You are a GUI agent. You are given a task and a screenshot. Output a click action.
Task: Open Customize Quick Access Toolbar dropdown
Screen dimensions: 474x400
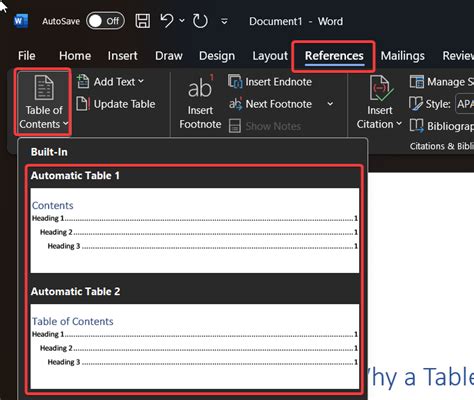click(224, 21)
